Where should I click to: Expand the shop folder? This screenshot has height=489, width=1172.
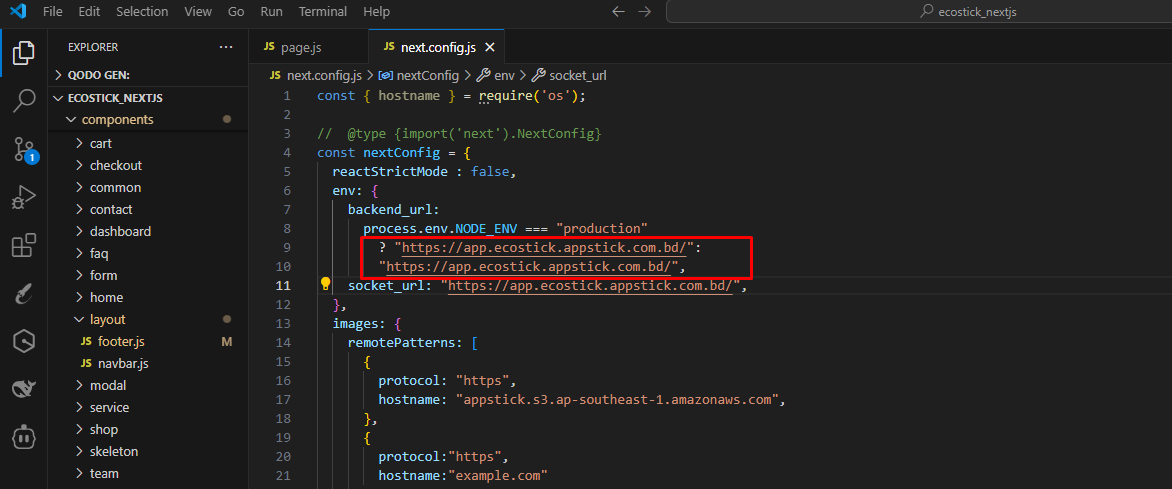[x=147, y=430]
